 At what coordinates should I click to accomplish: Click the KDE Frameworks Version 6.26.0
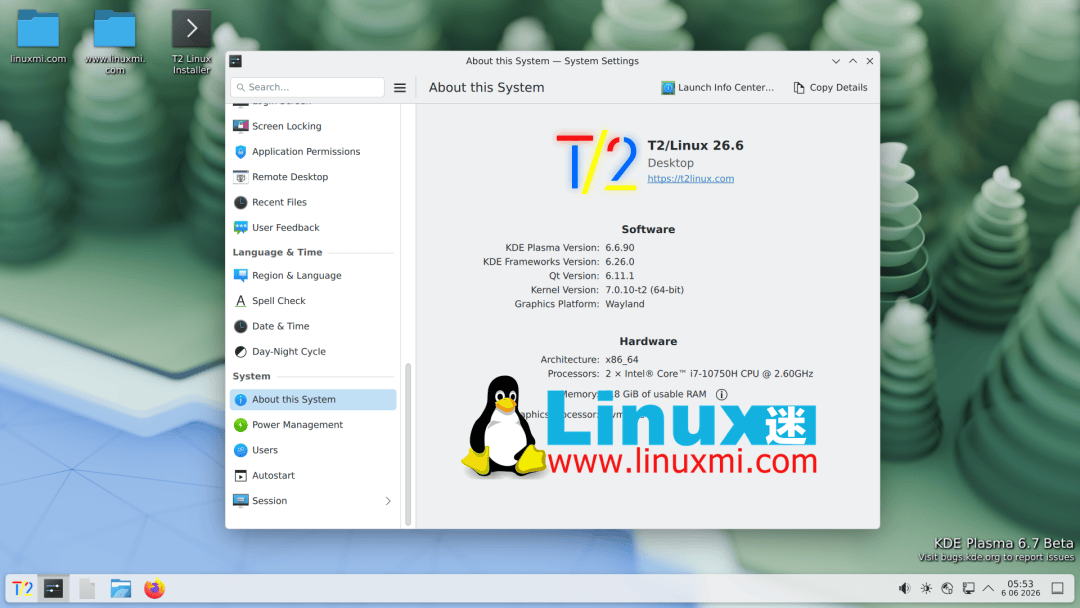click(620, 262)
